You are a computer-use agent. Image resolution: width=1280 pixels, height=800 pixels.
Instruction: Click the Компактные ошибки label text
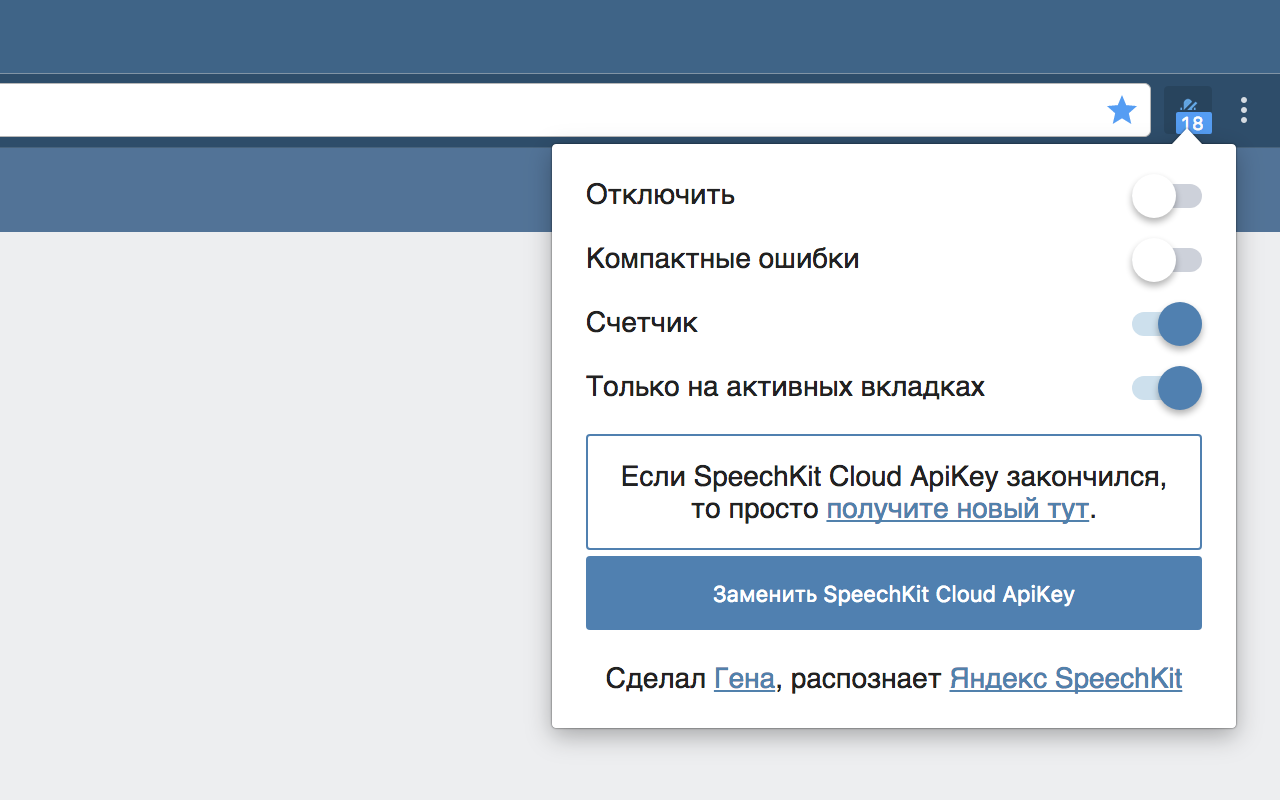pyautogui.click(x=723, y=259)
